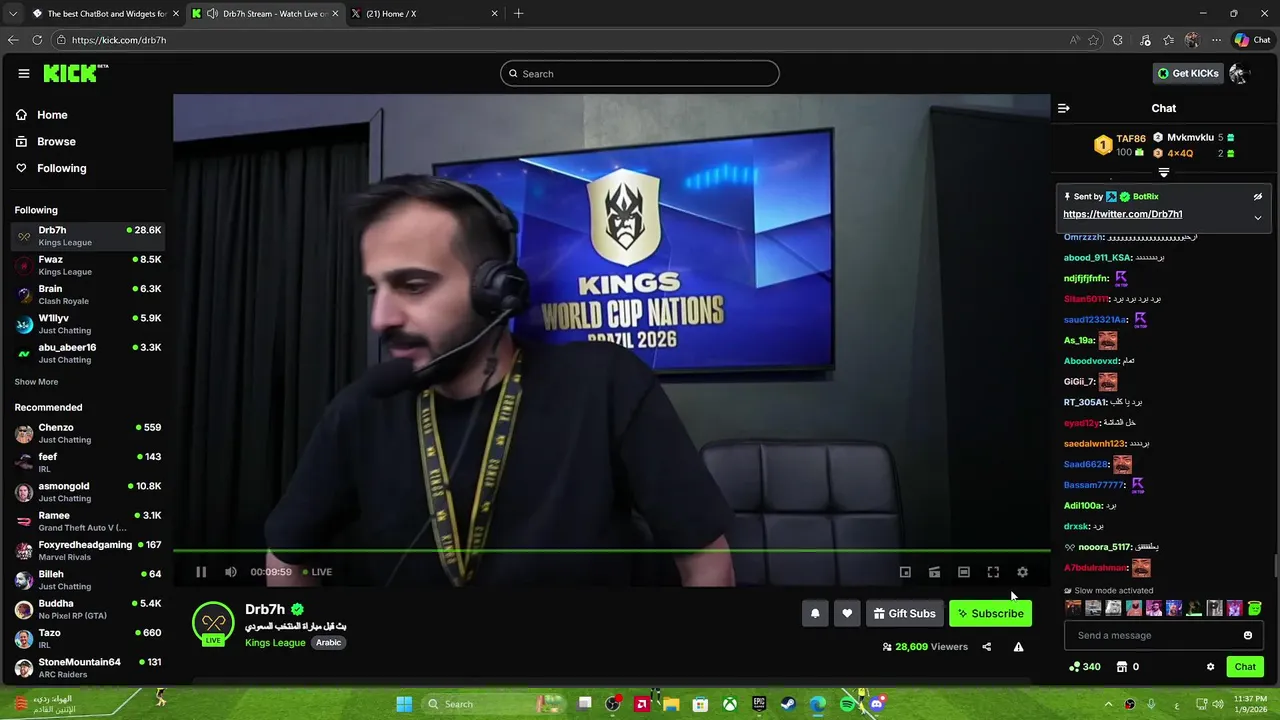Open Brain Clash Royale channel
The image size is (1280, 720).
pos(88,294)
